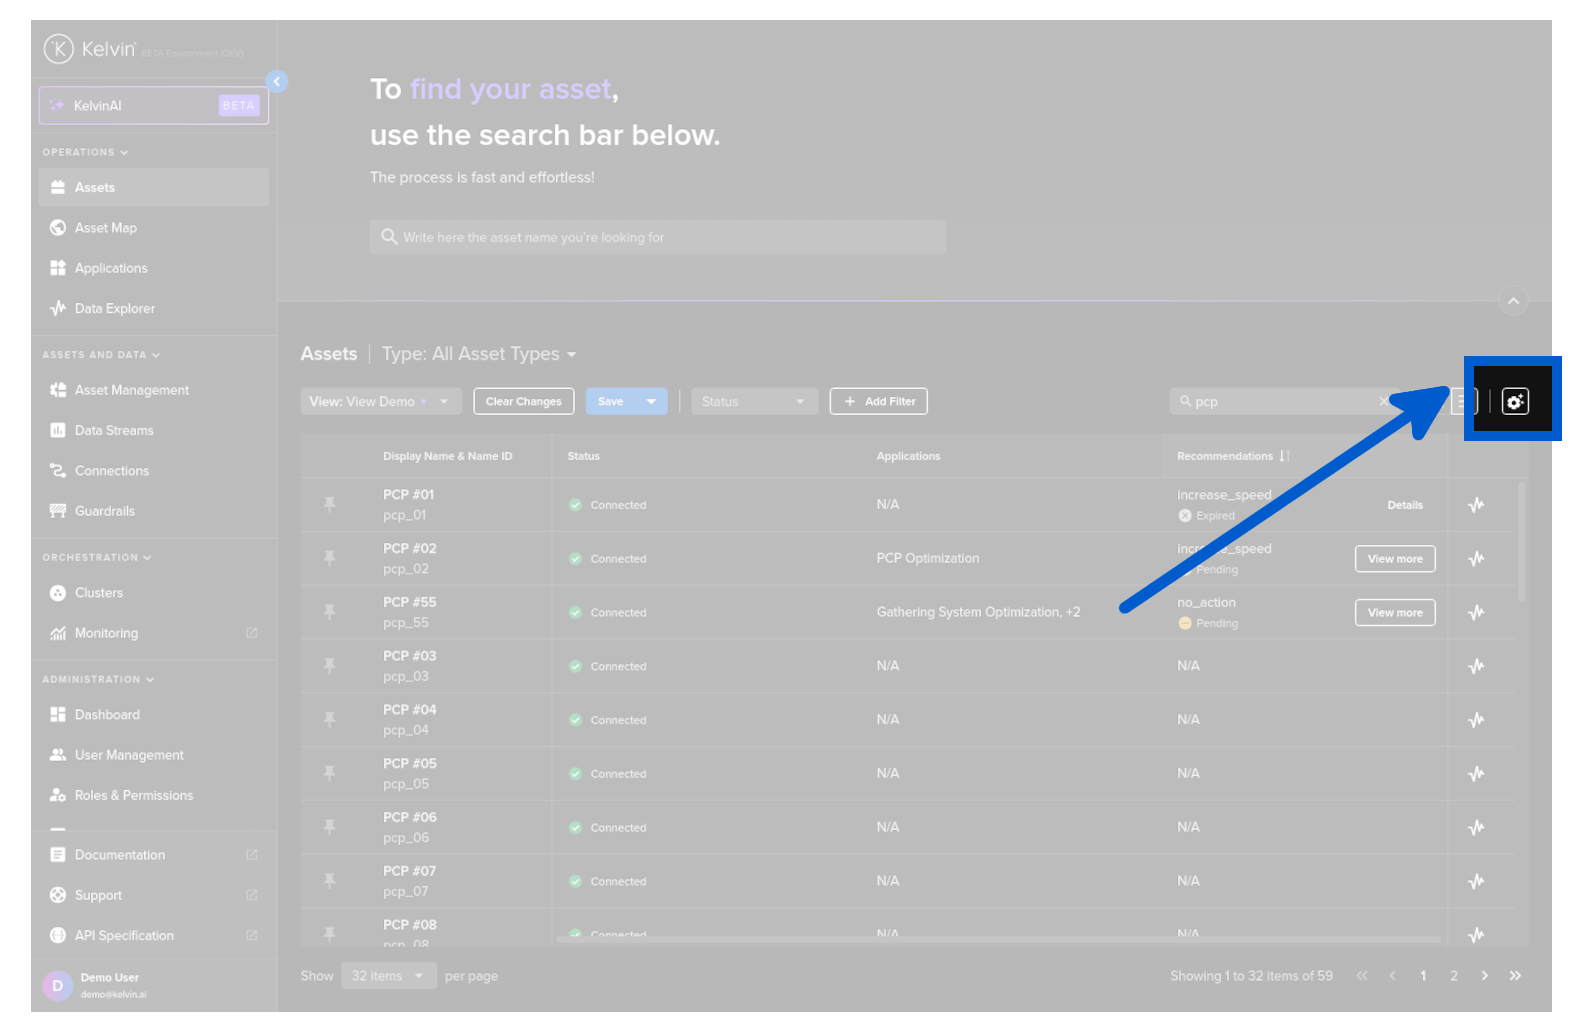
Task: Collapse the sidebar with the arrow button
Action: coord(277,82)
